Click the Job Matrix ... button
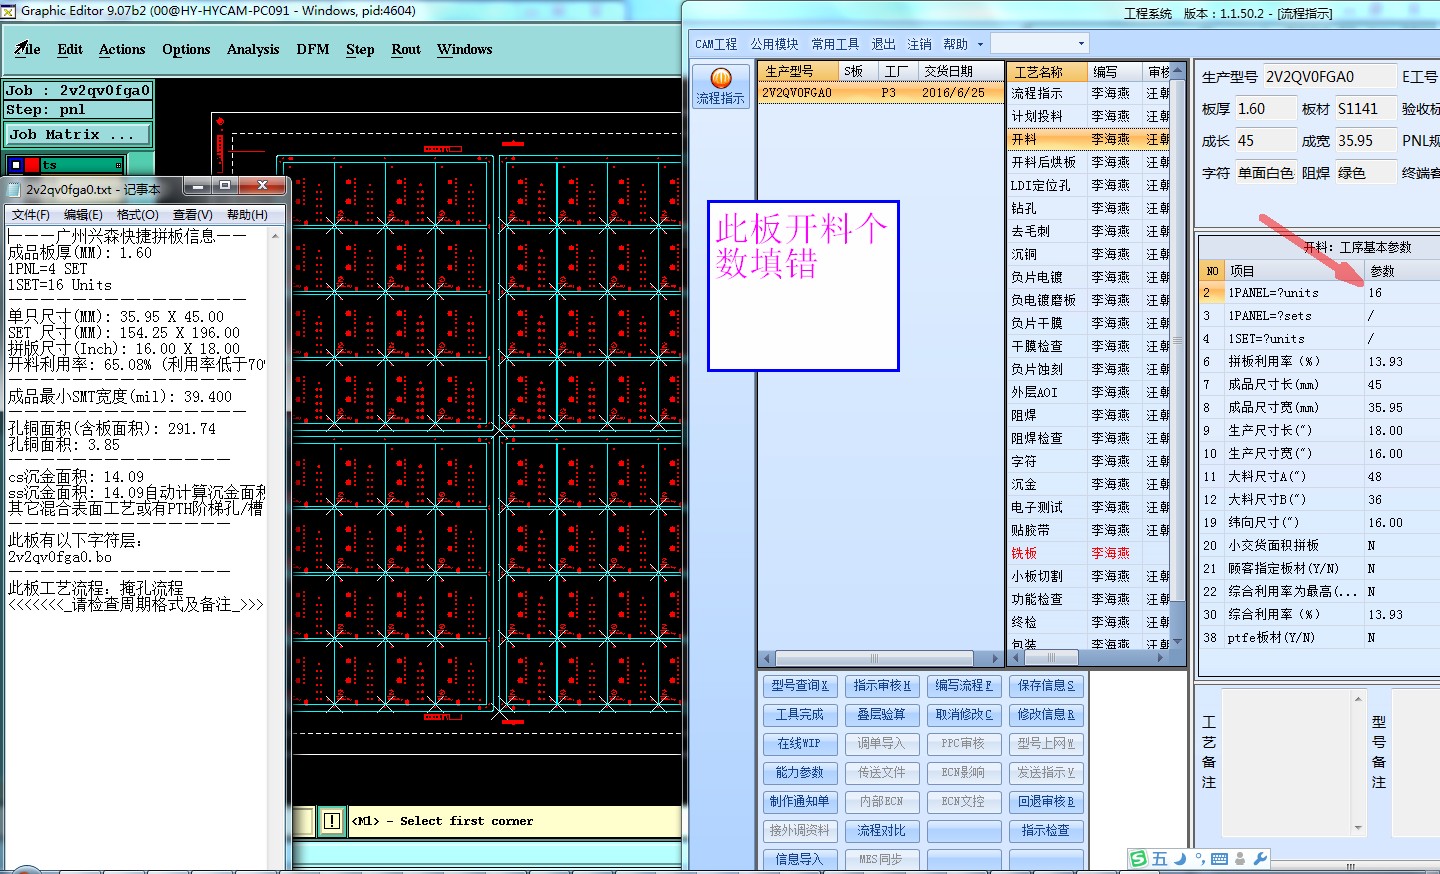 [77, 134]
